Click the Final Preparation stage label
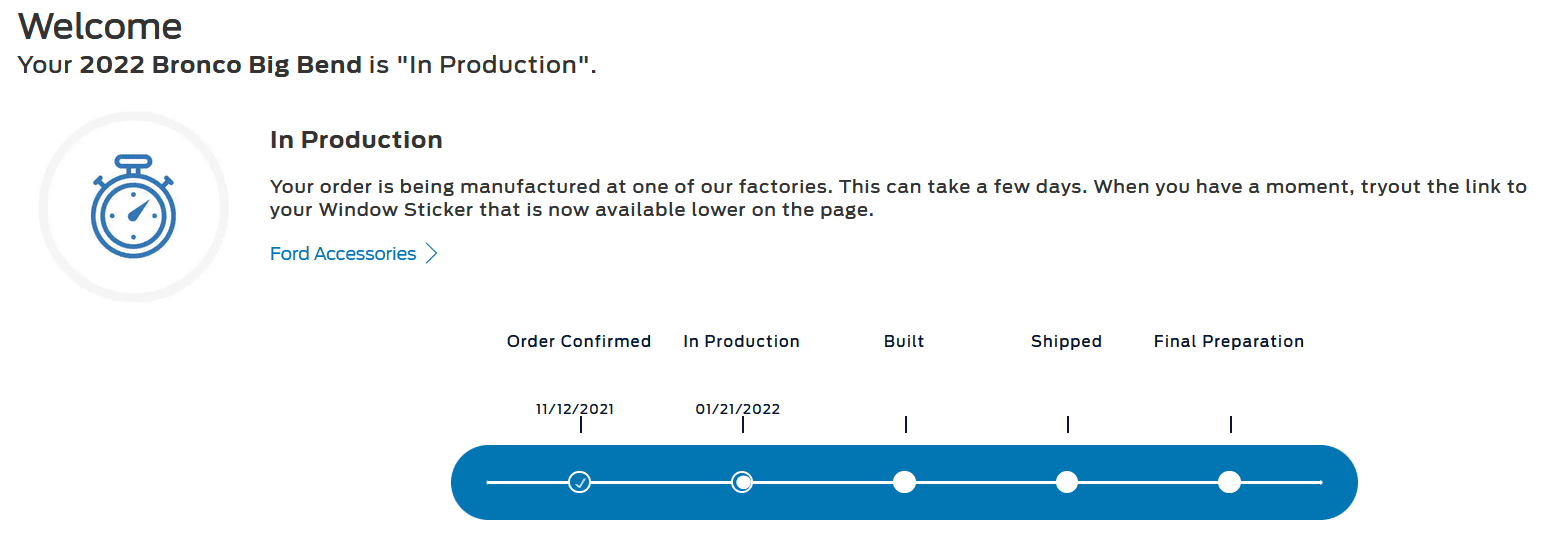 coord(1229,342)
